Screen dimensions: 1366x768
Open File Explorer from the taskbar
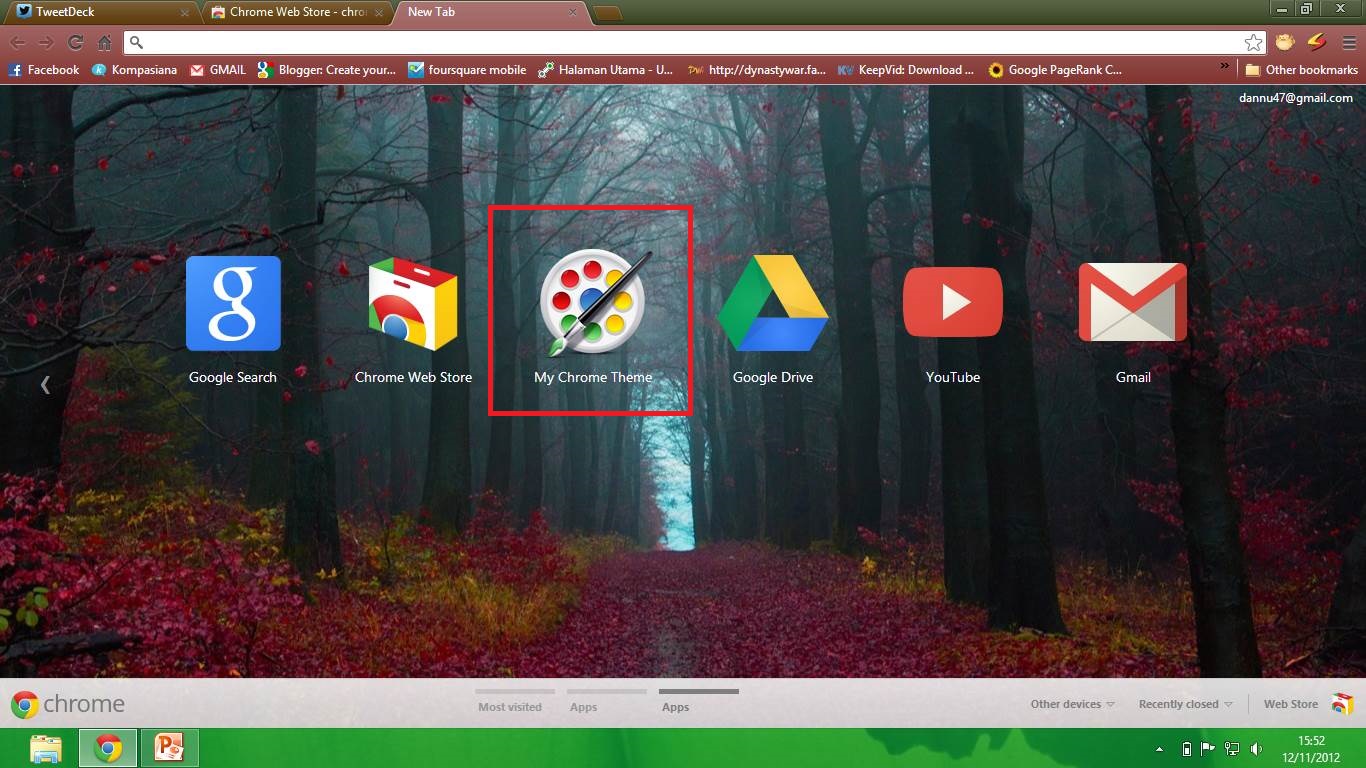pyautogui.click(x=46, y=748)
